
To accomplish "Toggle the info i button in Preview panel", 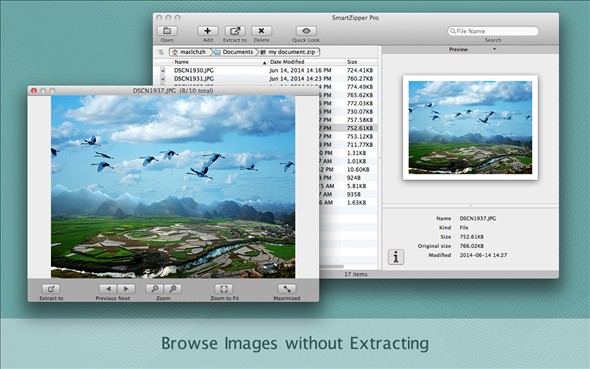I will tap(396, 257).
